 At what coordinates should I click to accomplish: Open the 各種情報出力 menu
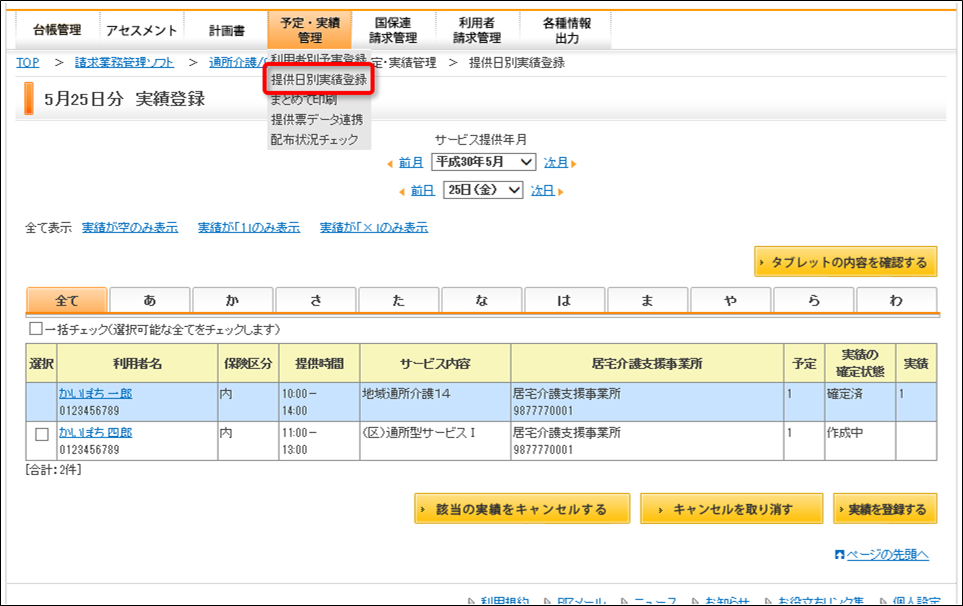(x=566, y=30)
